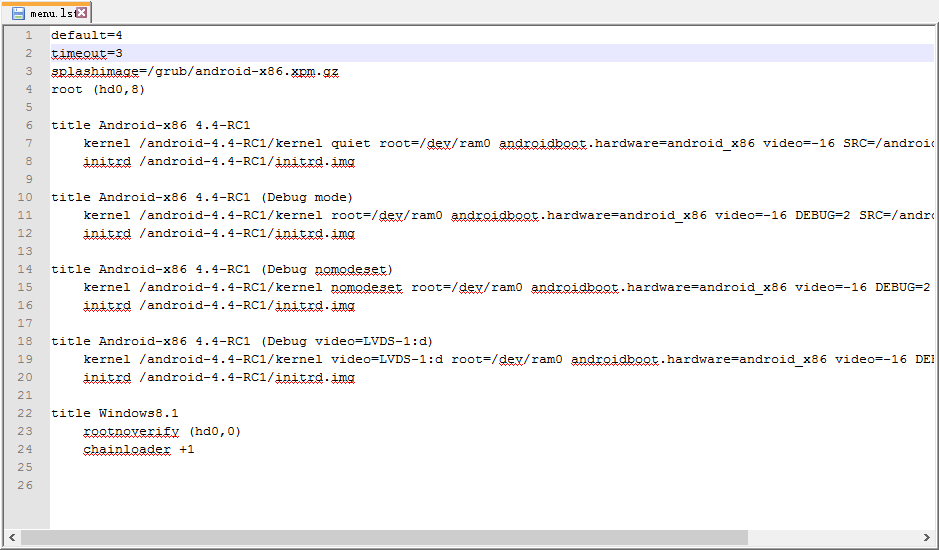Viewport: 939px width, 550px height.
Task: Click the left arrow of horizontal scrollbar
Action: pos(12,537)
